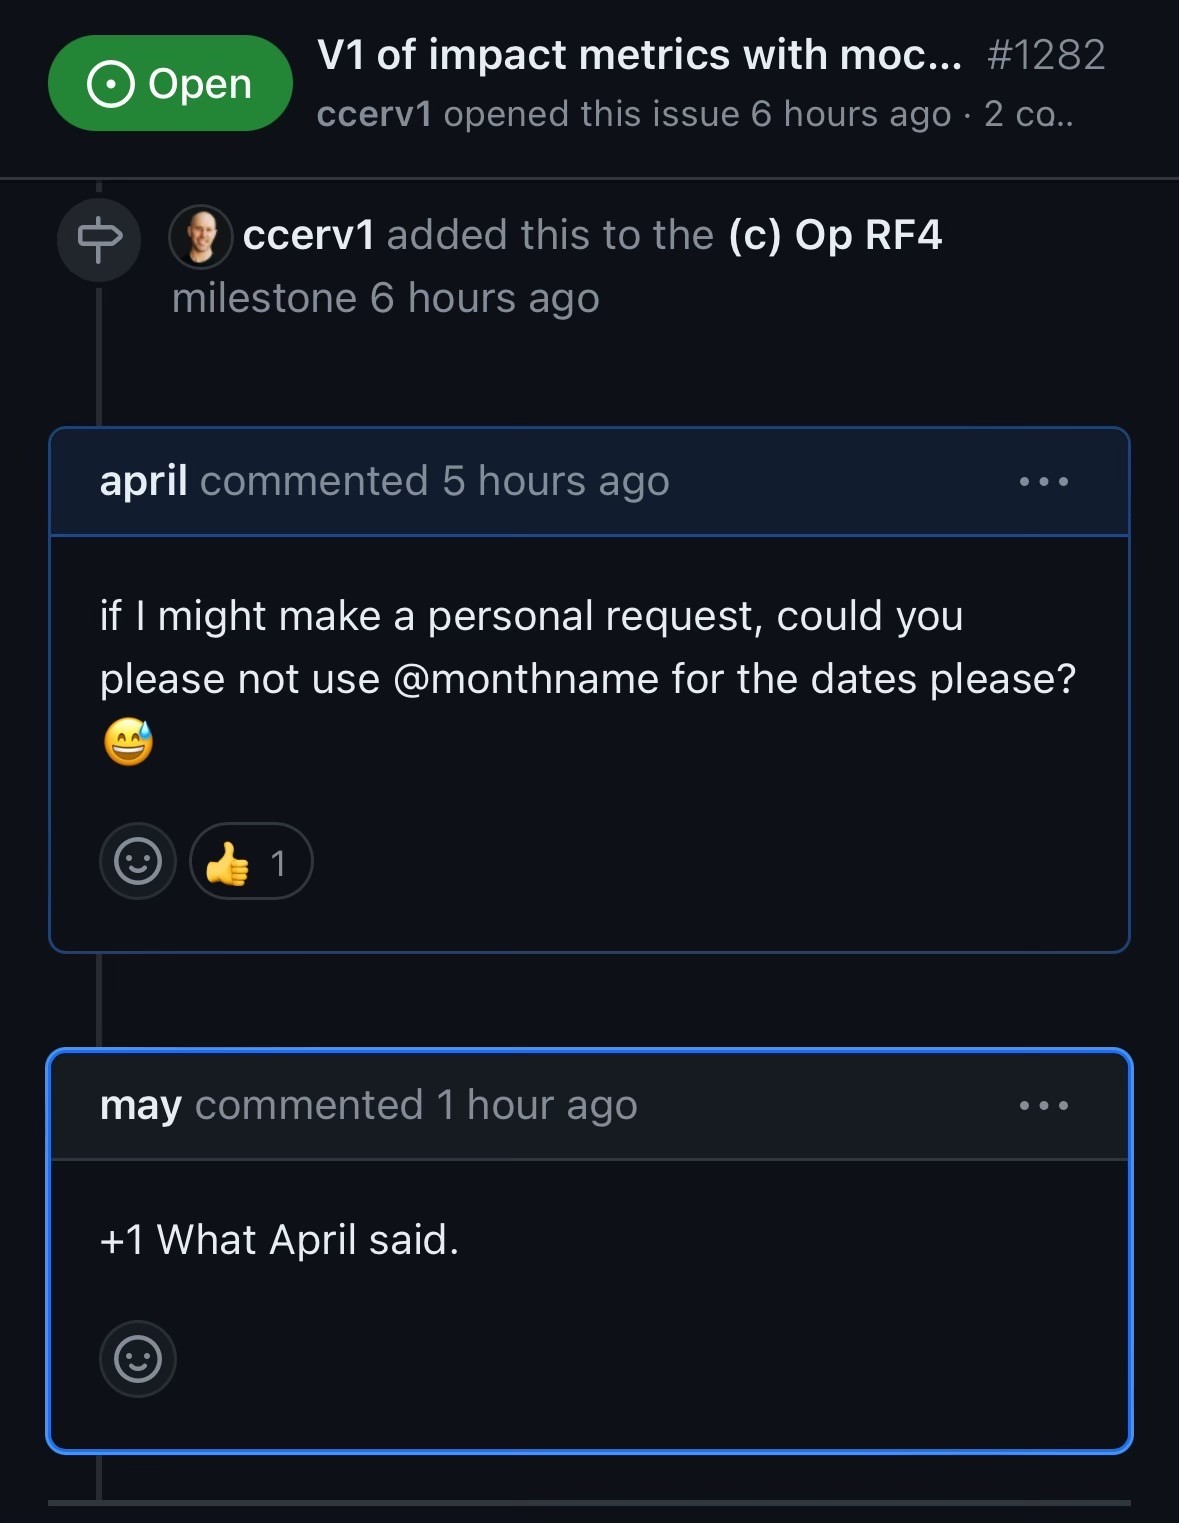Image resolution: width=1179 pixels, height=1523 pixels.
Task: Open april's user profile
Action: coord(143,481)
